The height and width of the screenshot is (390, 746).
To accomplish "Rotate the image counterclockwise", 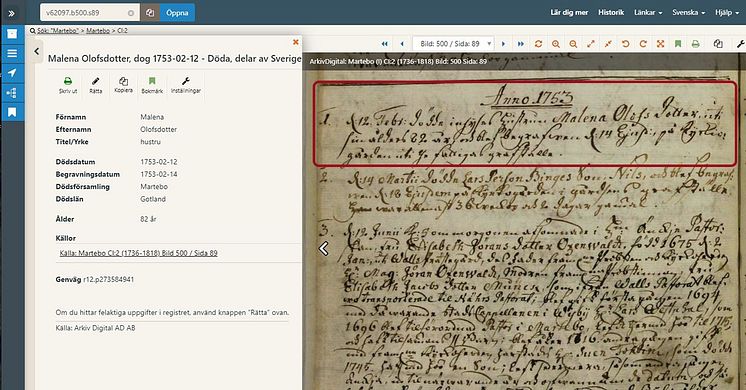I will (625, 44).
